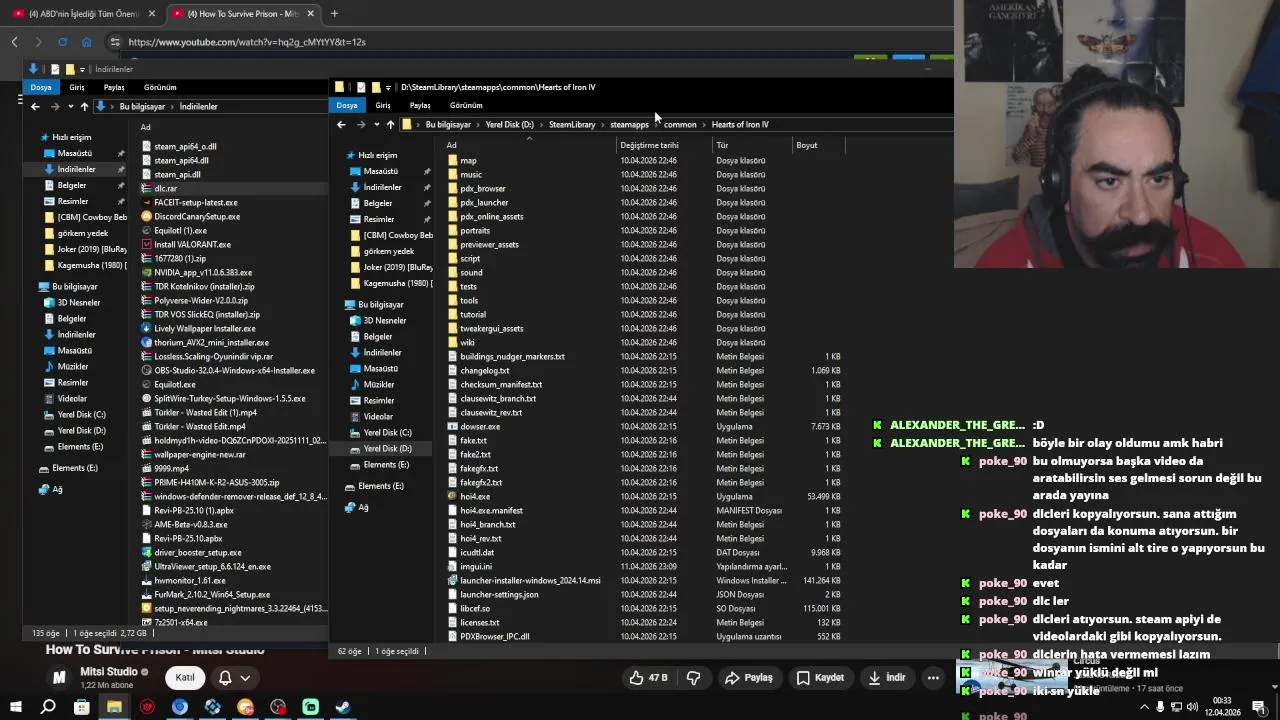1280x720 pixels.
Task: Click the YouTube like button showing 47 B
Action: (x=647, y=677)
